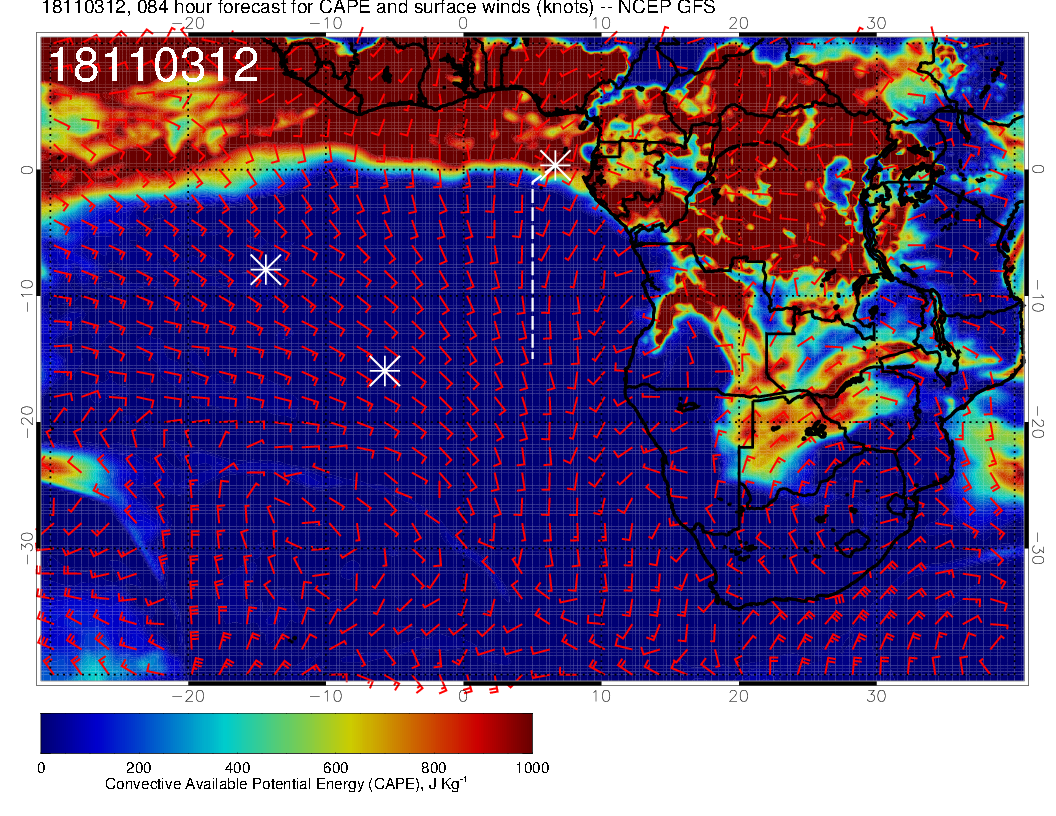Viewport: 1056px width, 816px height.
Task: Click the white dashed vertical track line
Action: tap(532, 270)
